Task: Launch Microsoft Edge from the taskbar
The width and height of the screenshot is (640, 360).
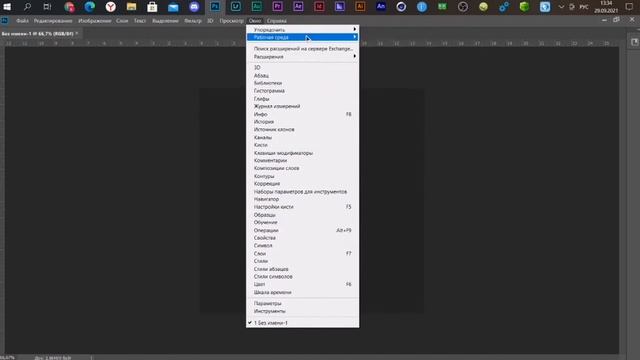Action: point(90,7)
